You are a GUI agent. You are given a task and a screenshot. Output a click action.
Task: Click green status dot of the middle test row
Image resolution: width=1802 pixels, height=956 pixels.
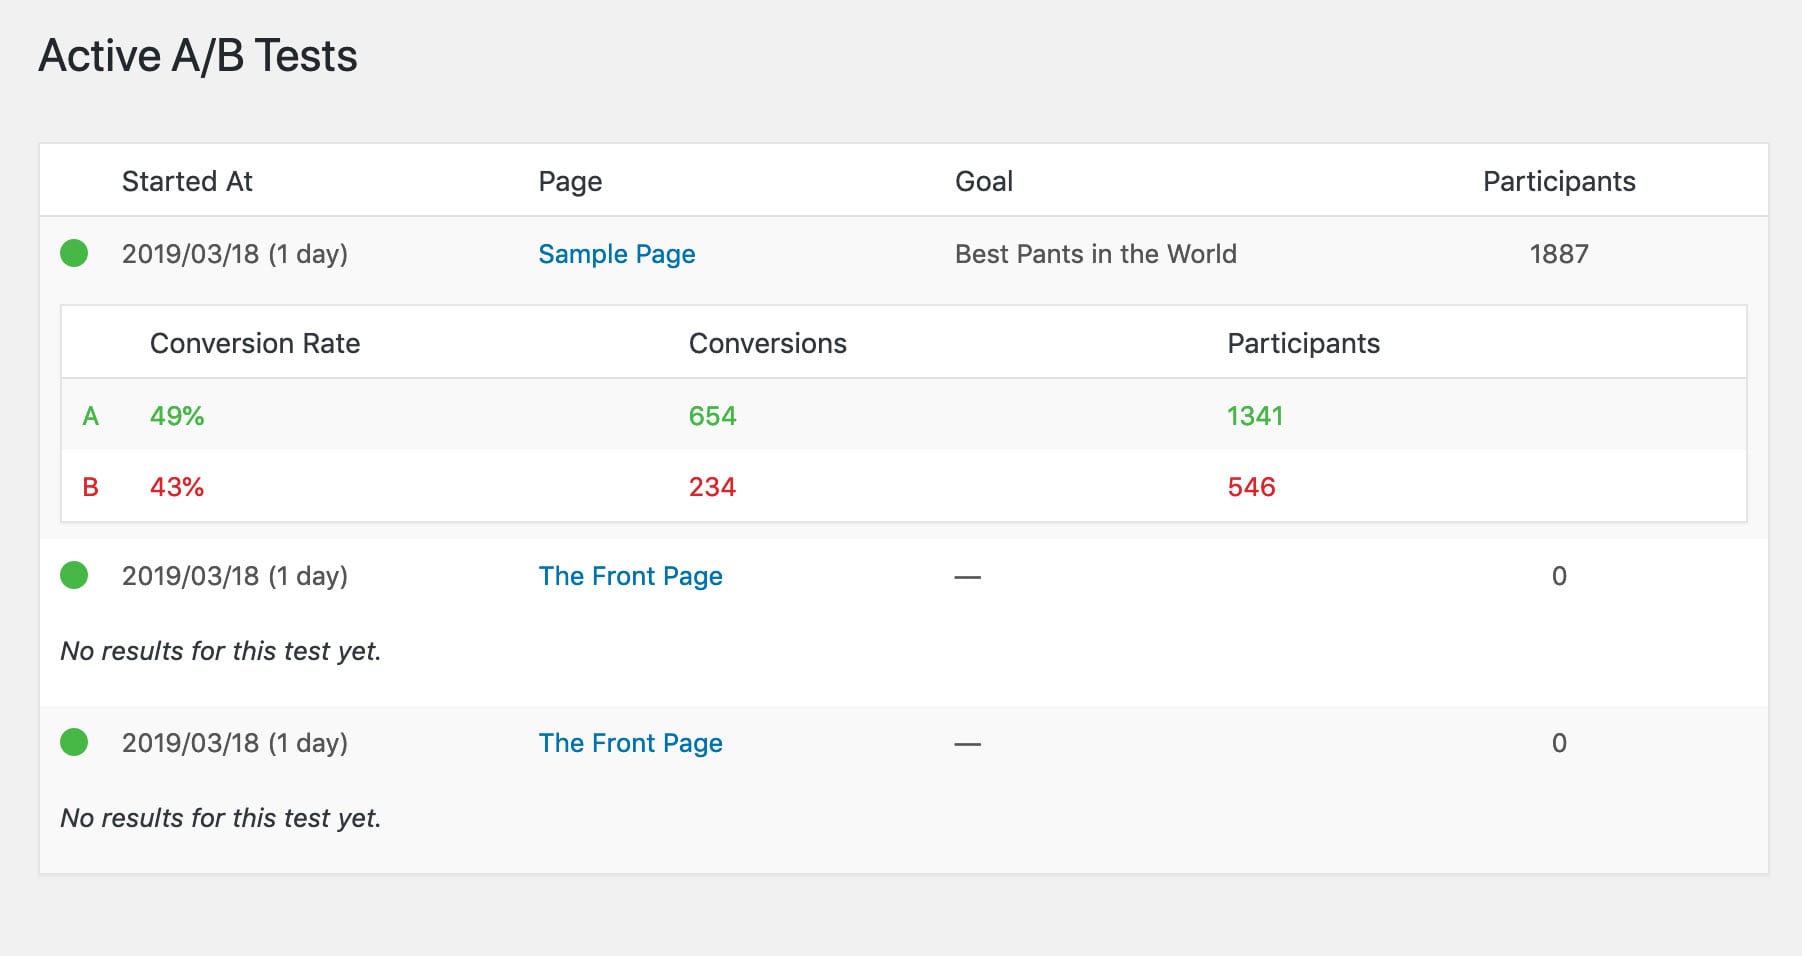(74, 575)
